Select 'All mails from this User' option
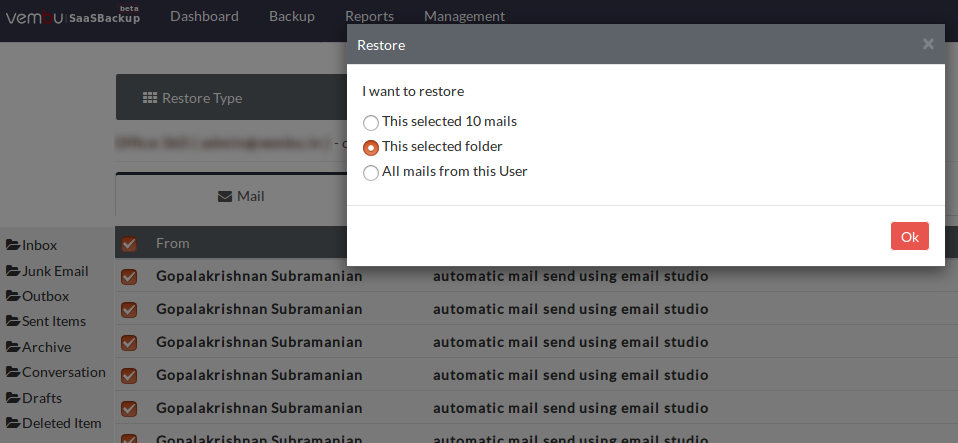The height and width of the screenshot is (443, 958). pyautogui.click(x=370, y=173)
